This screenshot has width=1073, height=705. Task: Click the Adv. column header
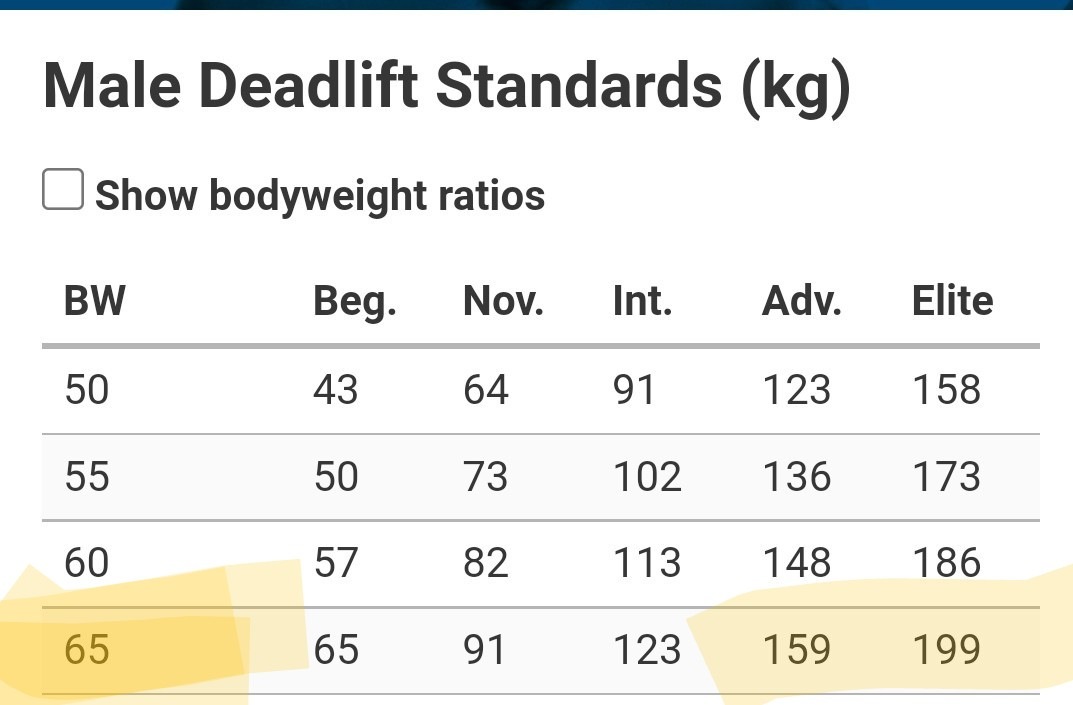tap(801, 300)
